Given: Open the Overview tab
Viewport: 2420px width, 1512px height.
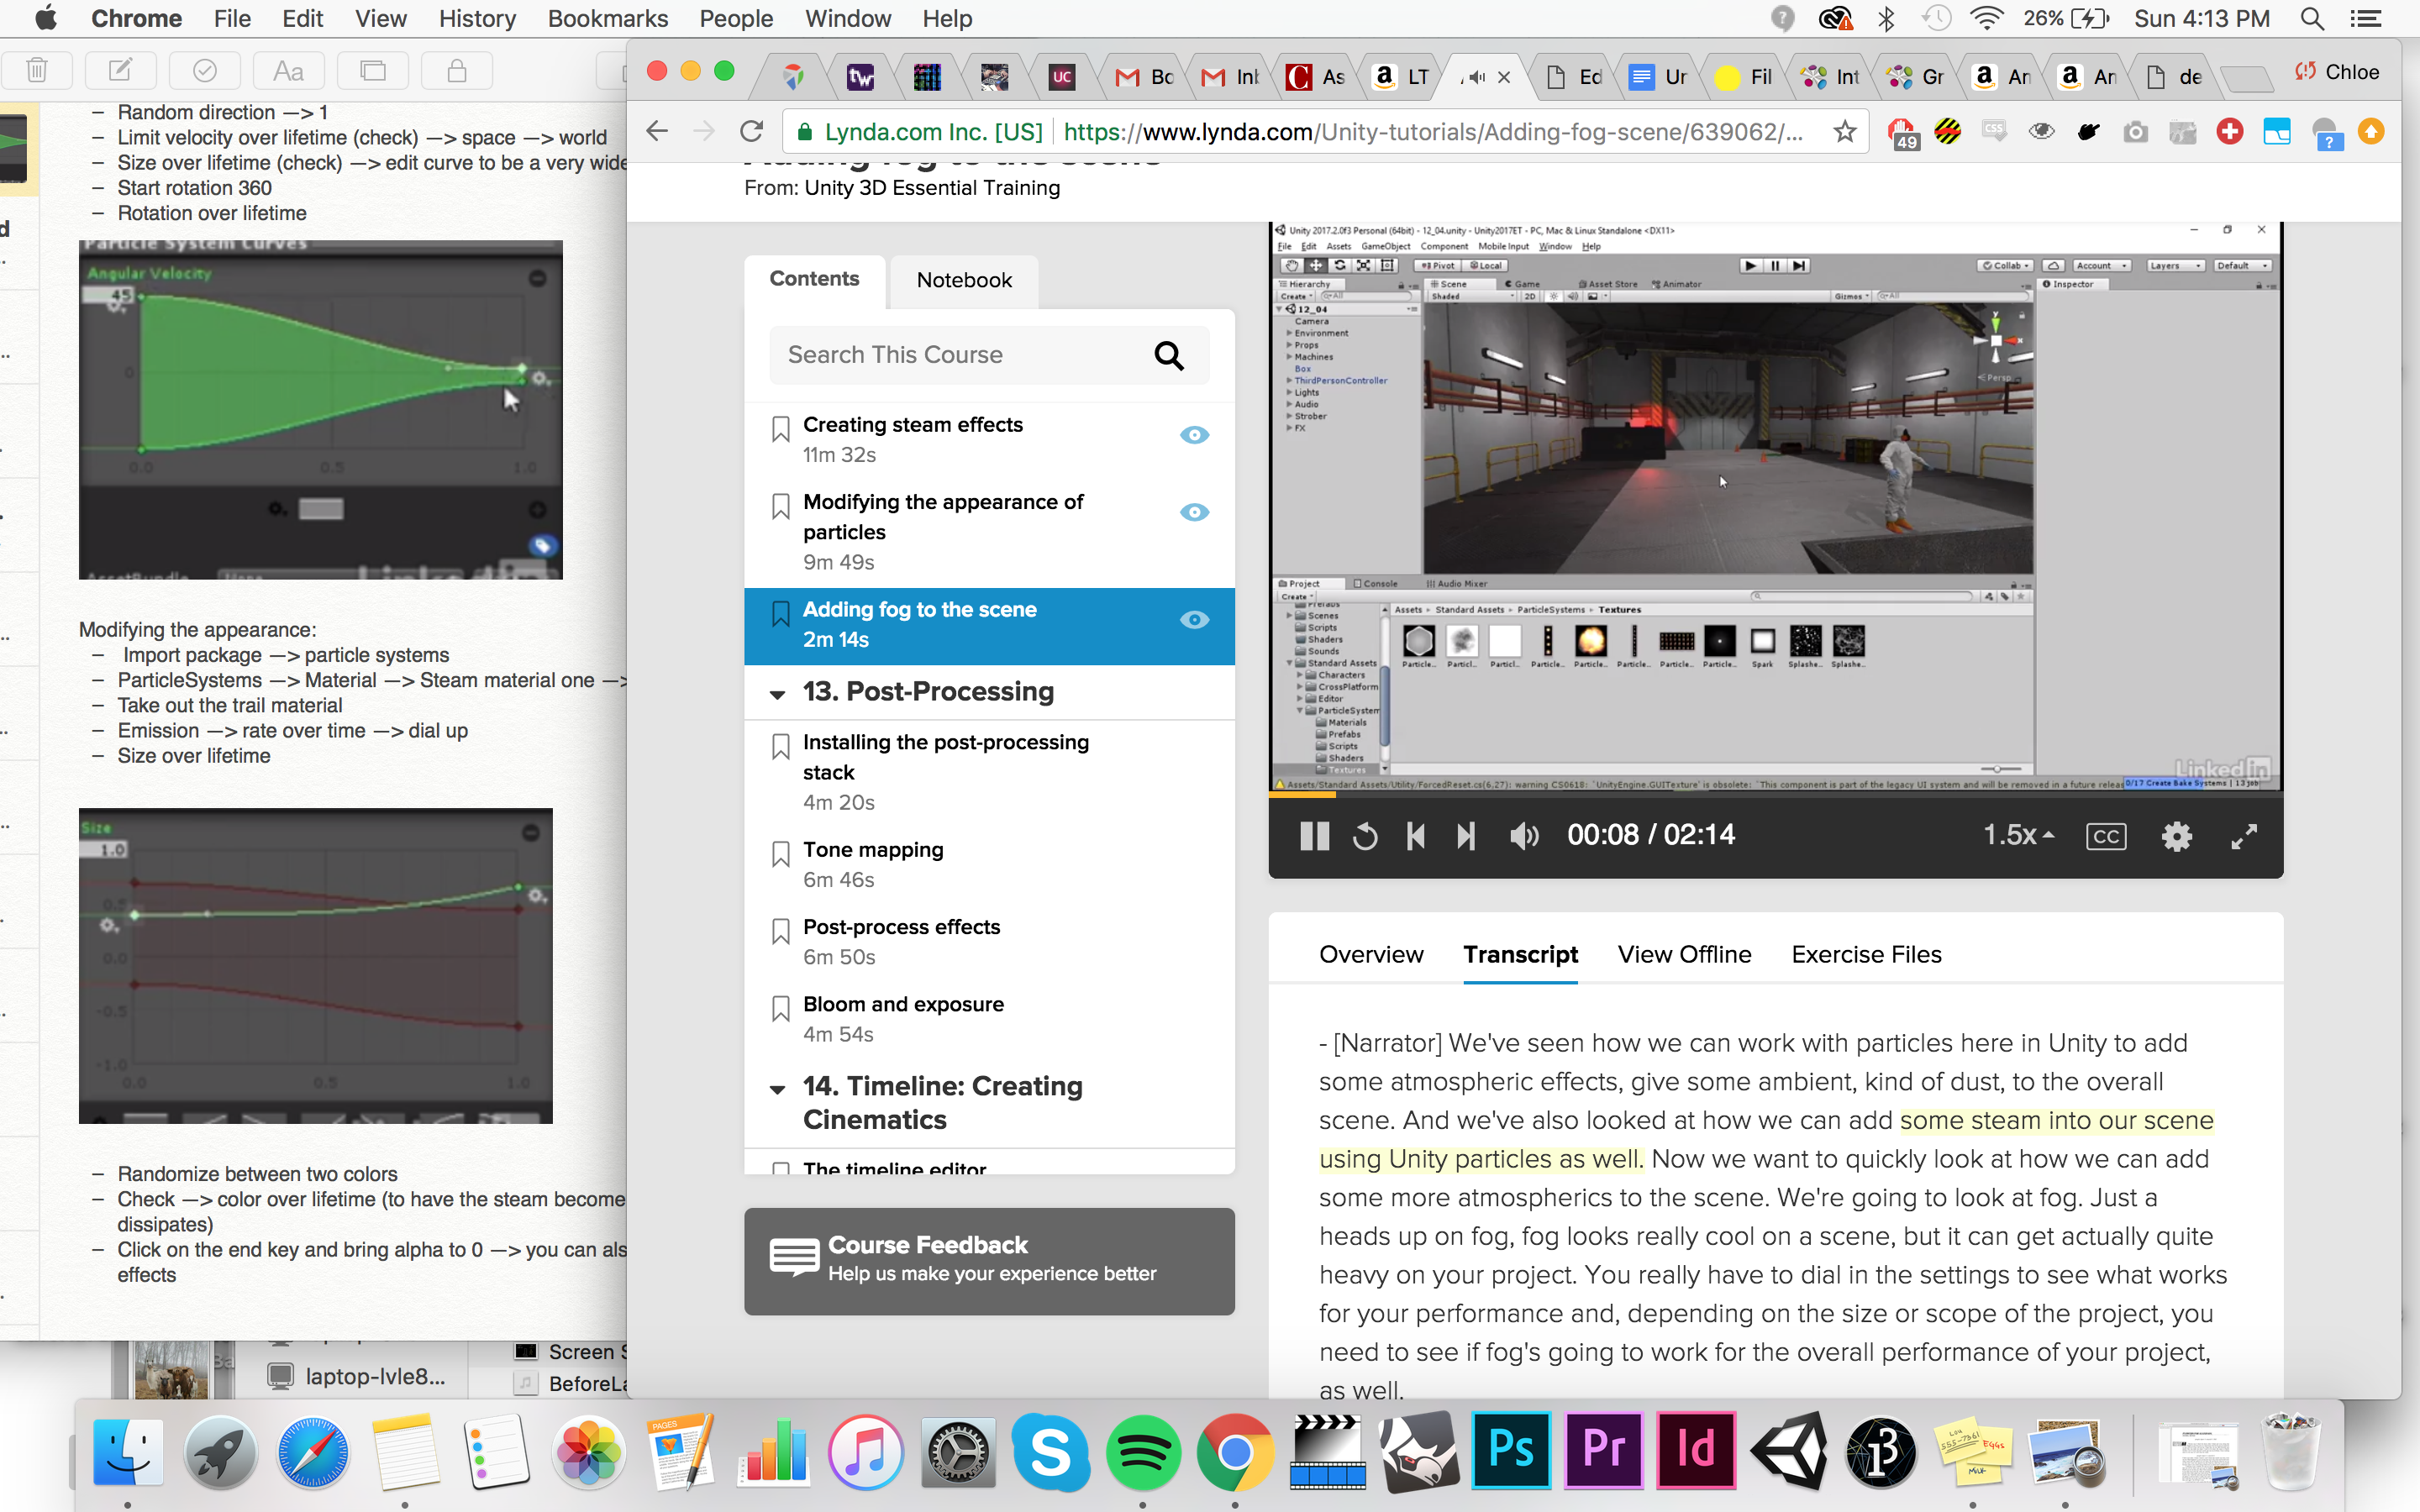Looking at the screenshot, I should tap(1370, 954).
